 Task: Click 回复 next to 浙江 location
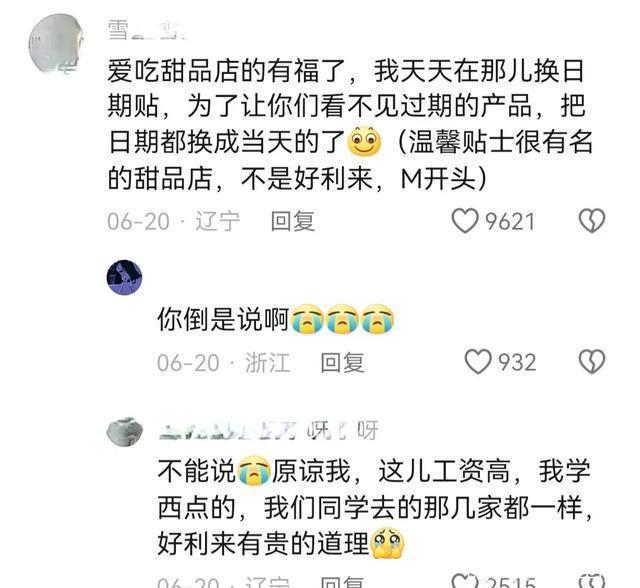(x=342, y=362)
